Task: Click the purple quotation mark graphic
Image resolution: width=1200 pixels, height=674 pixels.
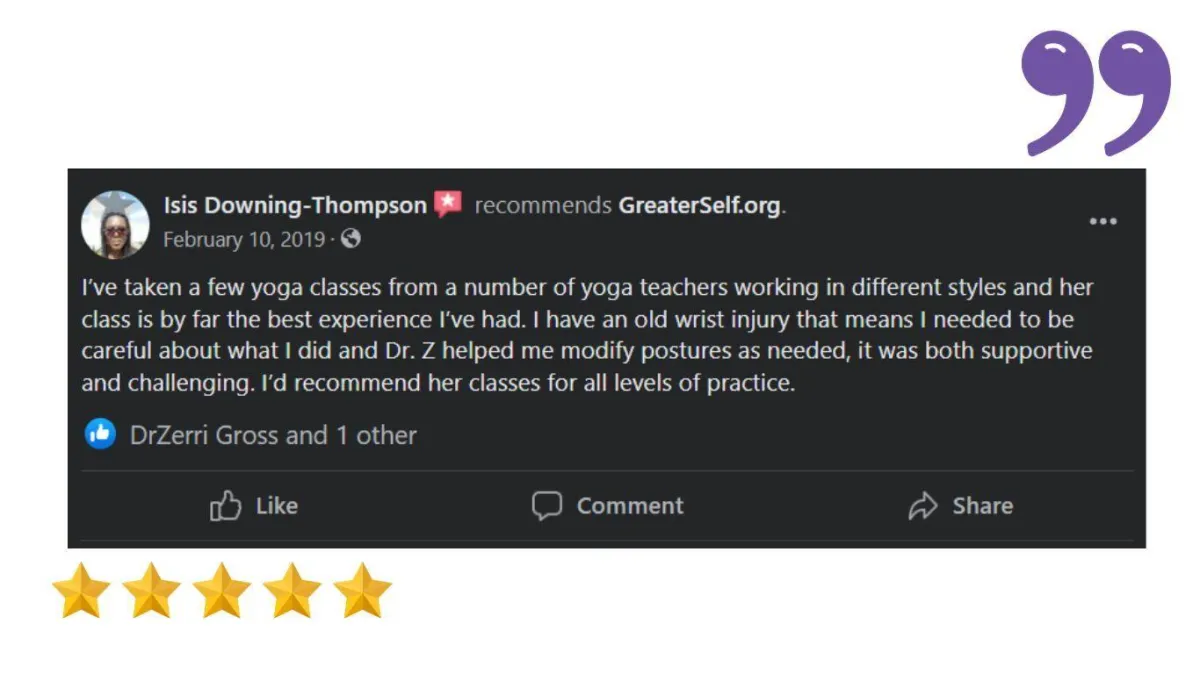Action: click(x=1095, y=93)
